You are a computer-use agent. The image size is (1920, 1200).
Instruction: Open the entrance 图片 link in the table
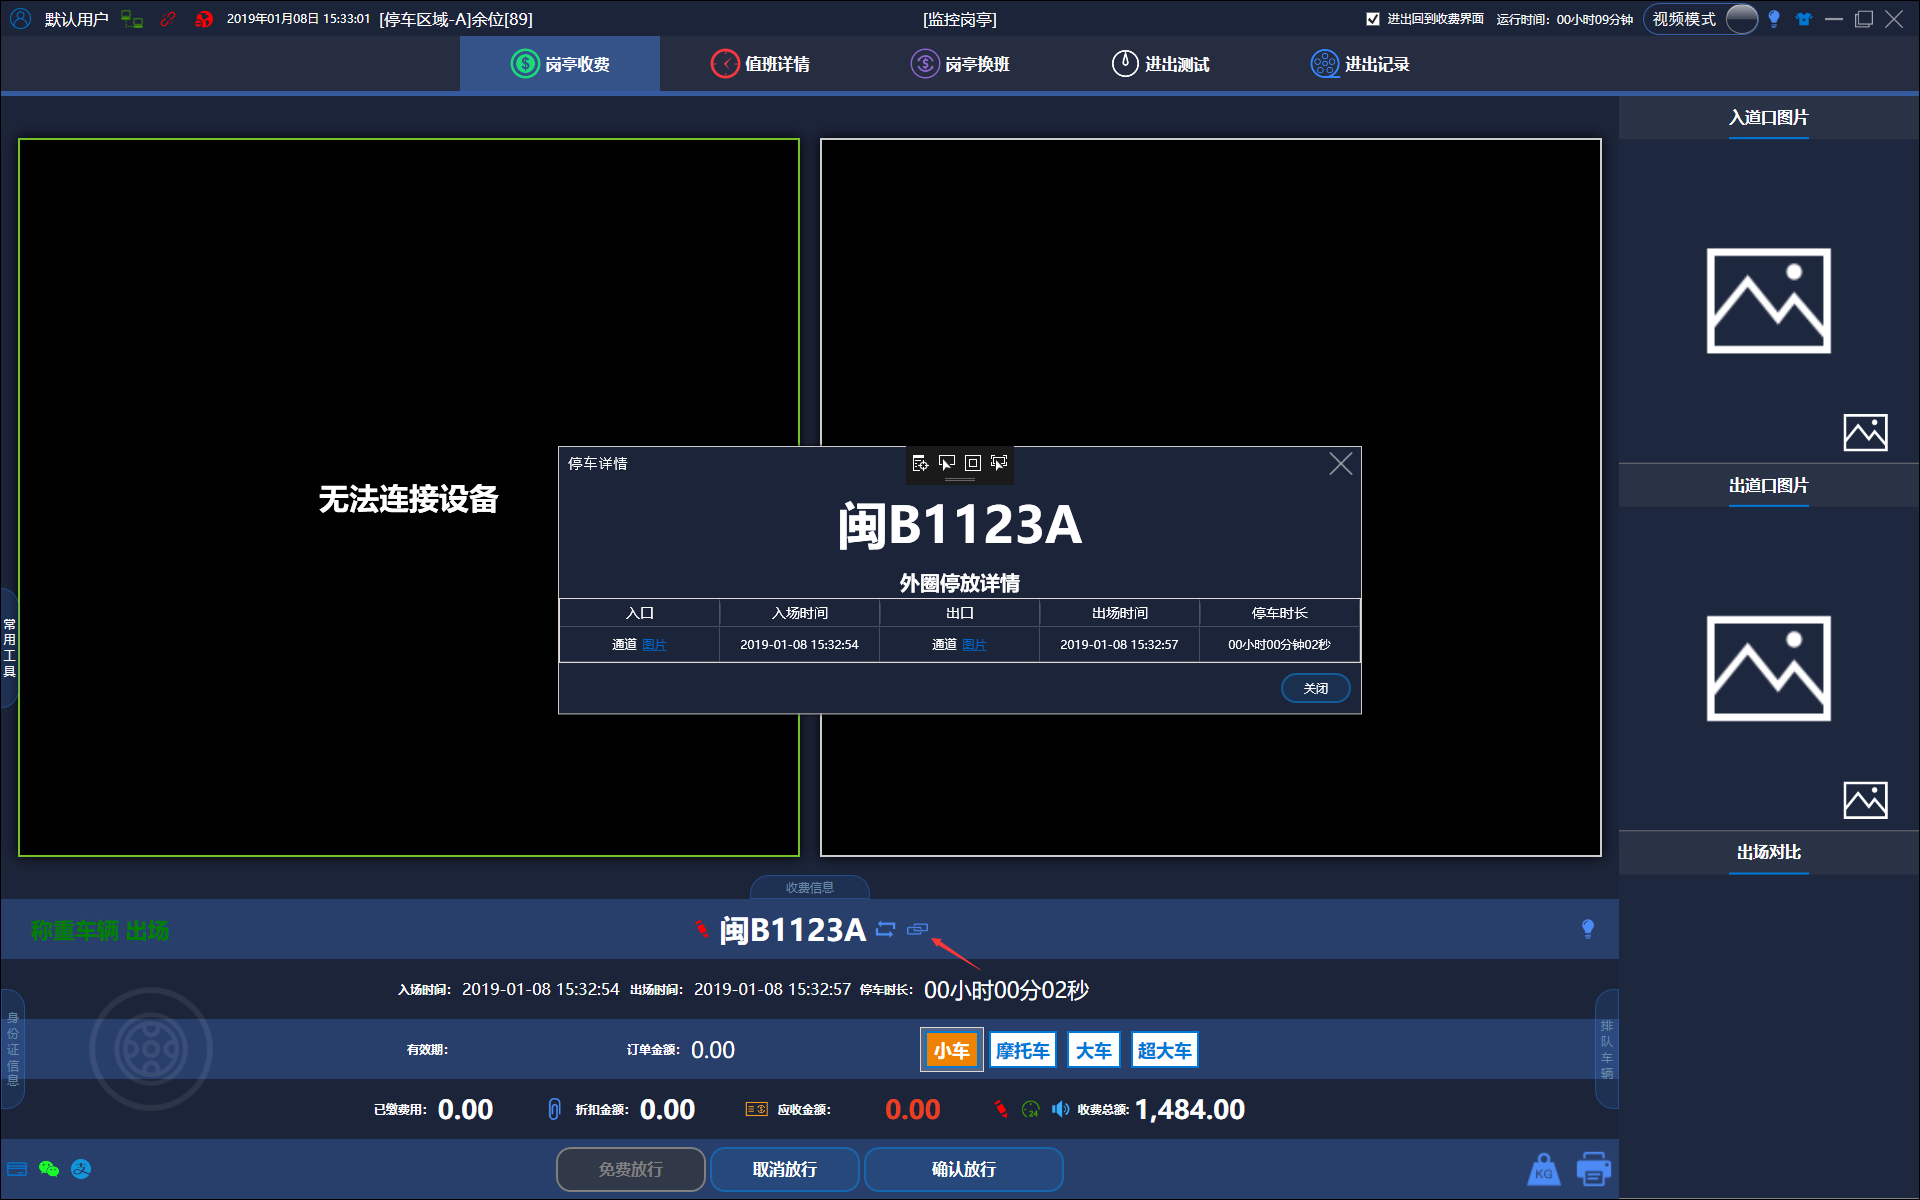pyautogui.click(x=654, y=645)
